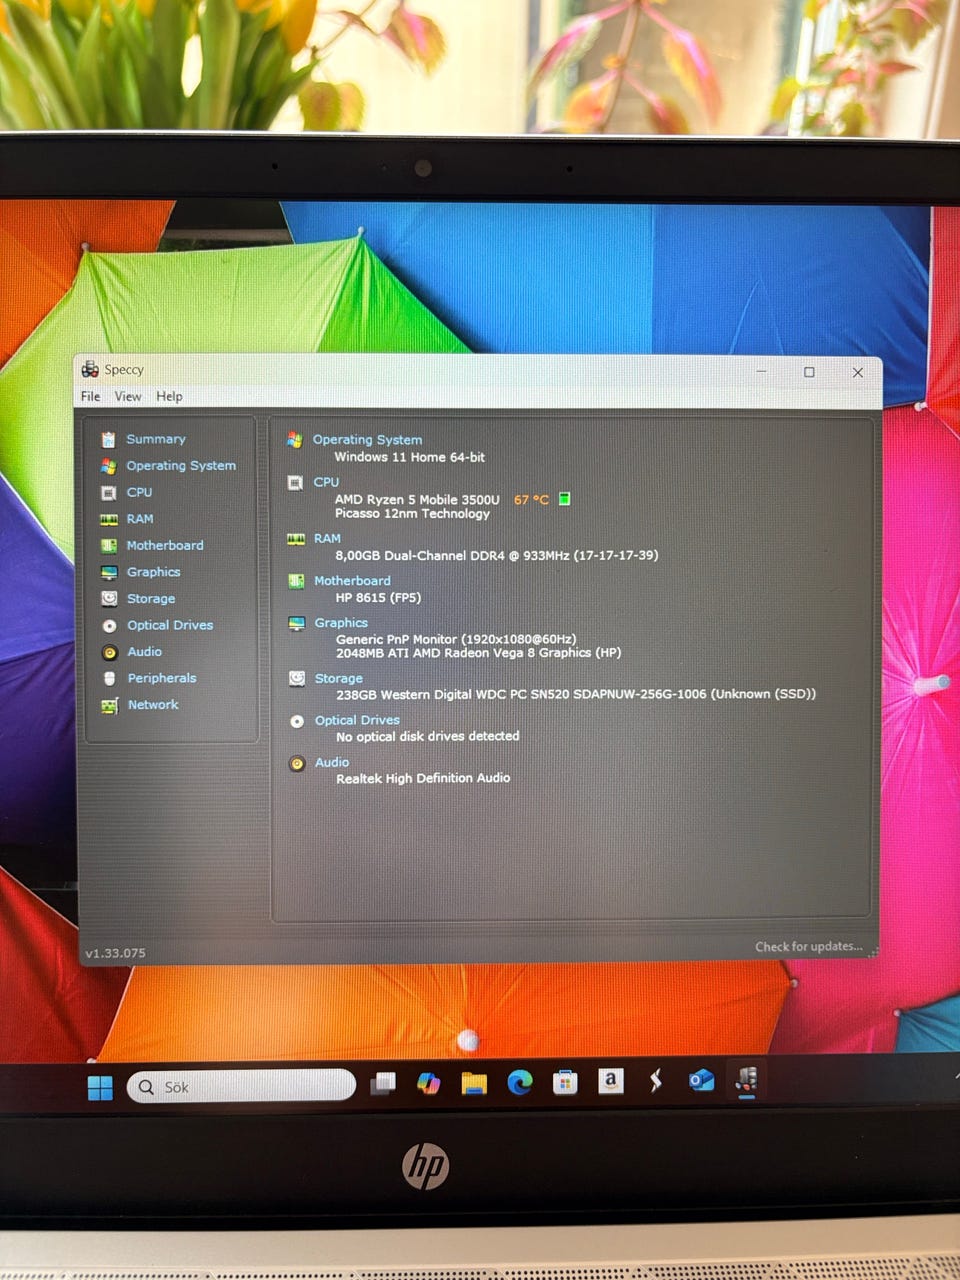This screenshot has width=960, height=1280.
Task: Open the CPU heading link in summary
Action: pos(326,482)
